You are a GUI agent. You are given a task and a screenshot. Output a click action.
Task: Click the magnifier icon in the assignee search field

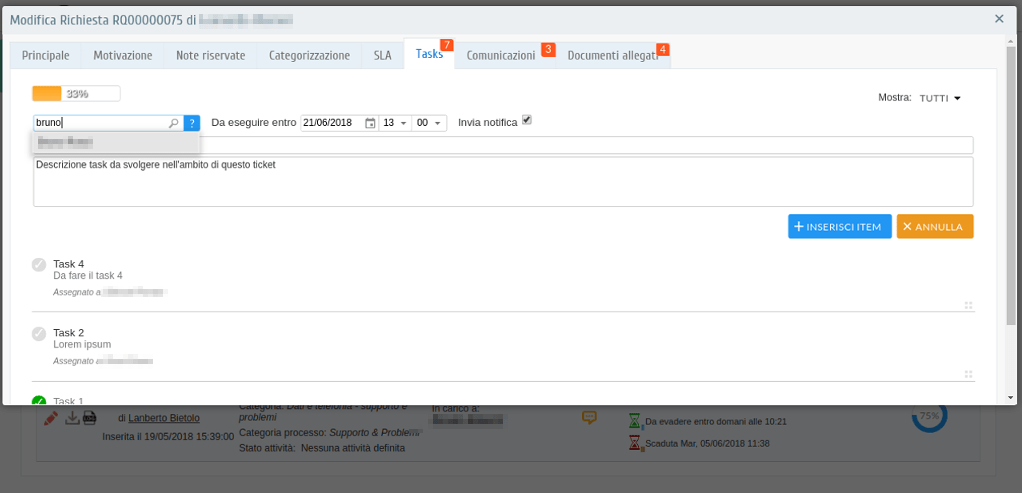[173, 123]
